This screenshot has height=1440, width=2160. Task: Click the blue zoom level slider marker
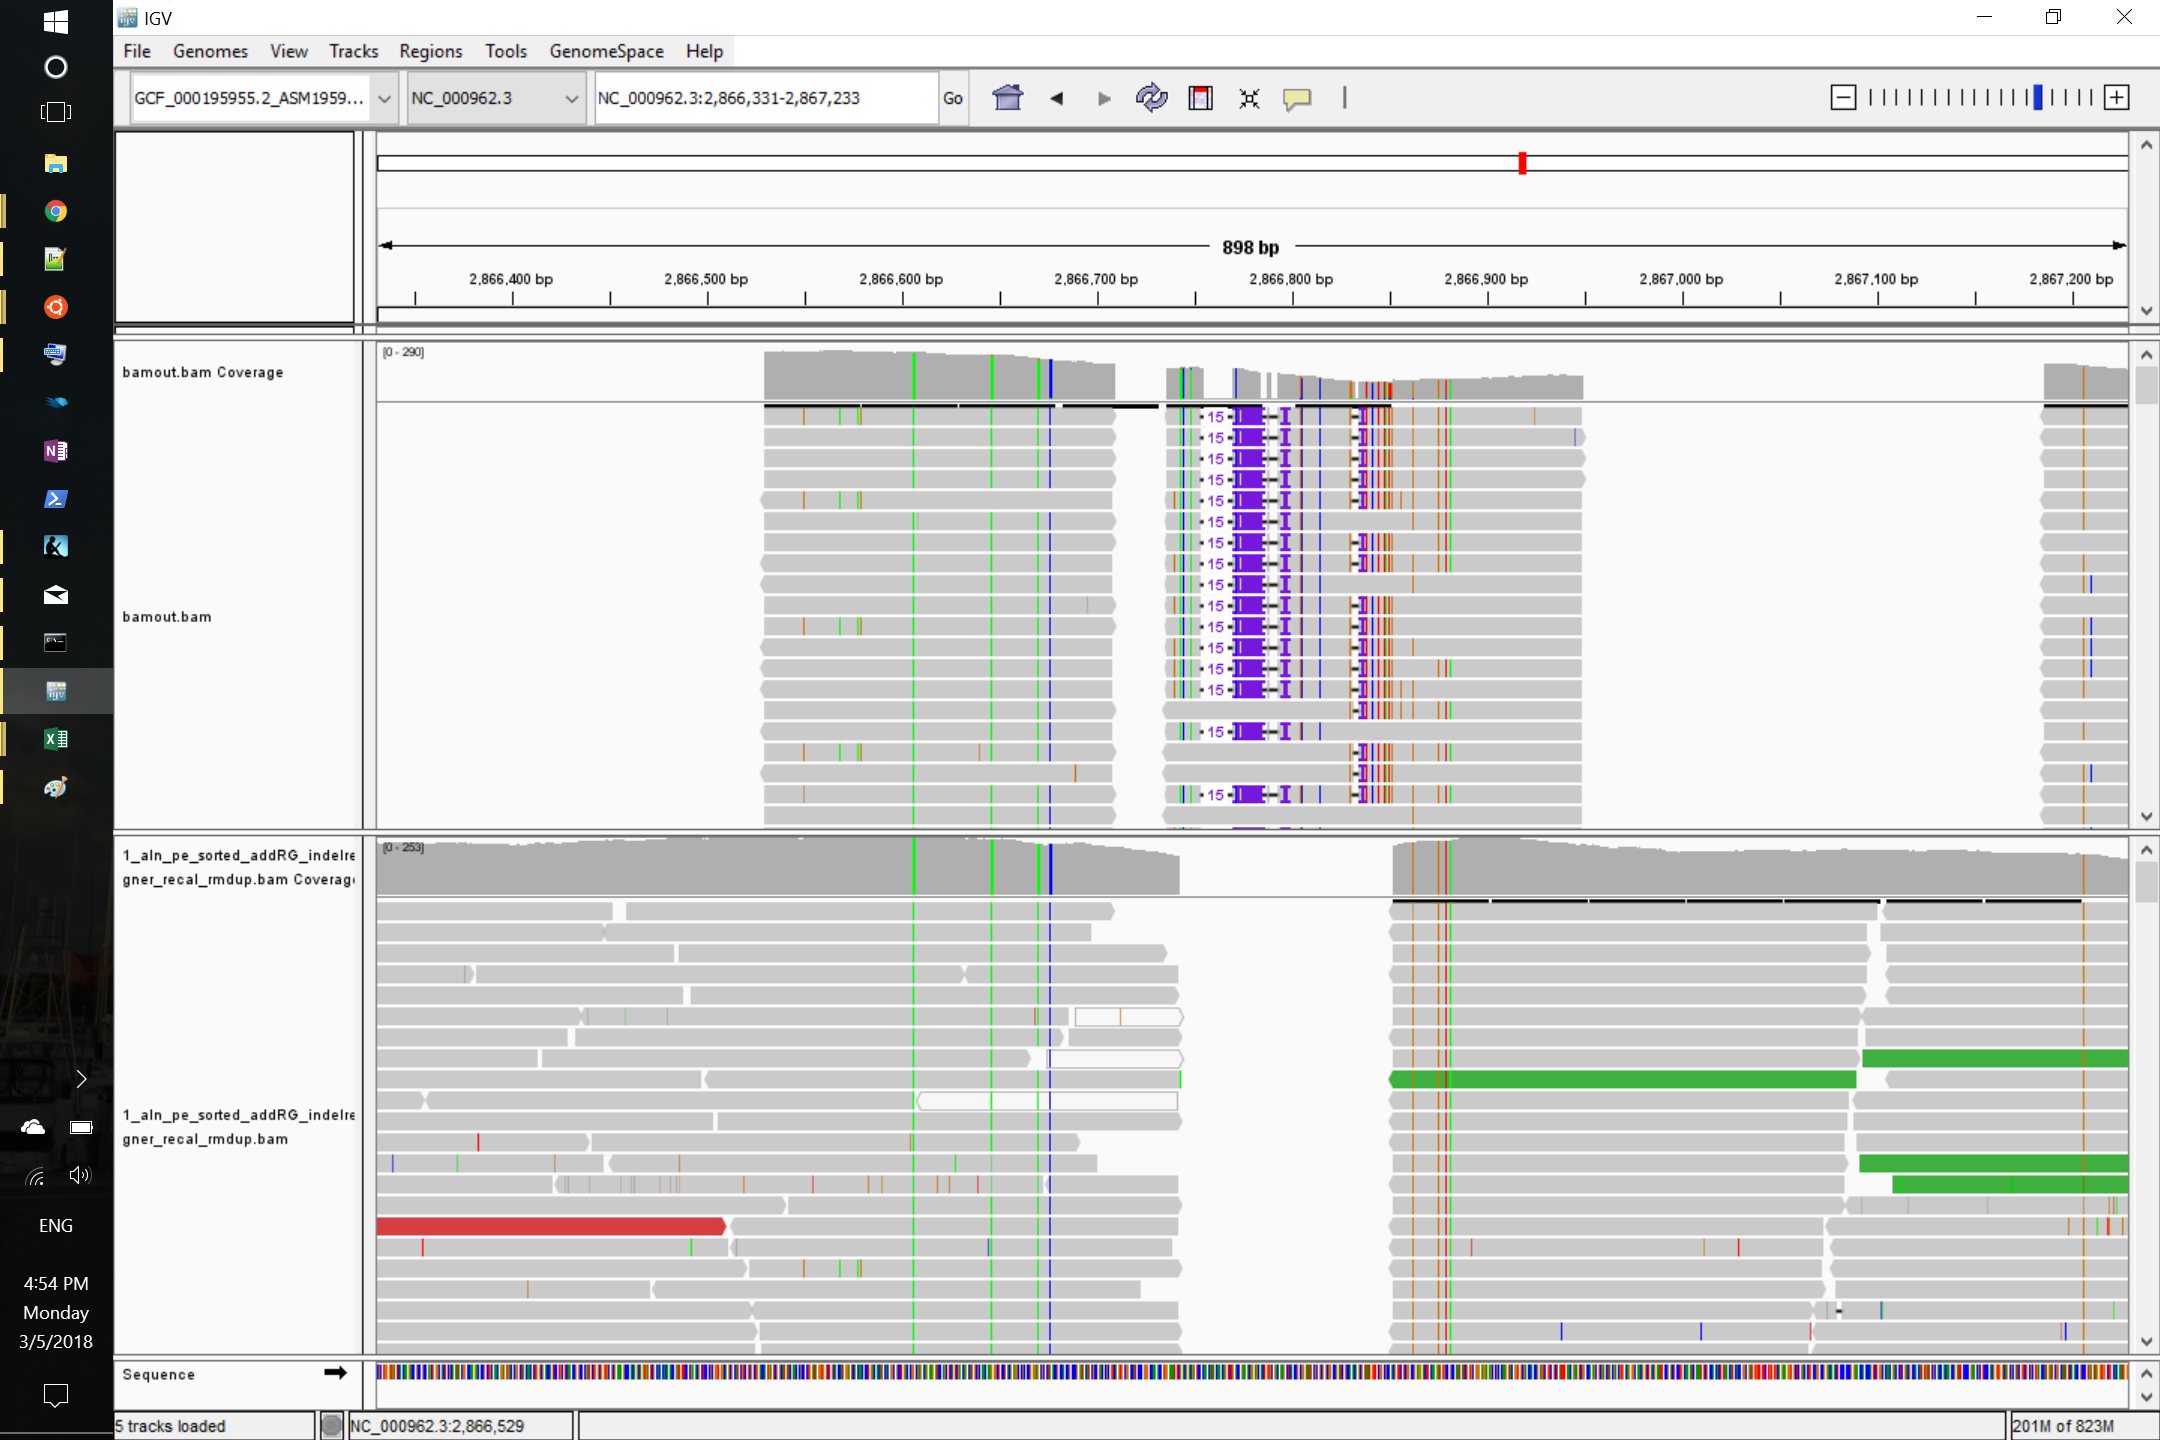(2038, 97)
